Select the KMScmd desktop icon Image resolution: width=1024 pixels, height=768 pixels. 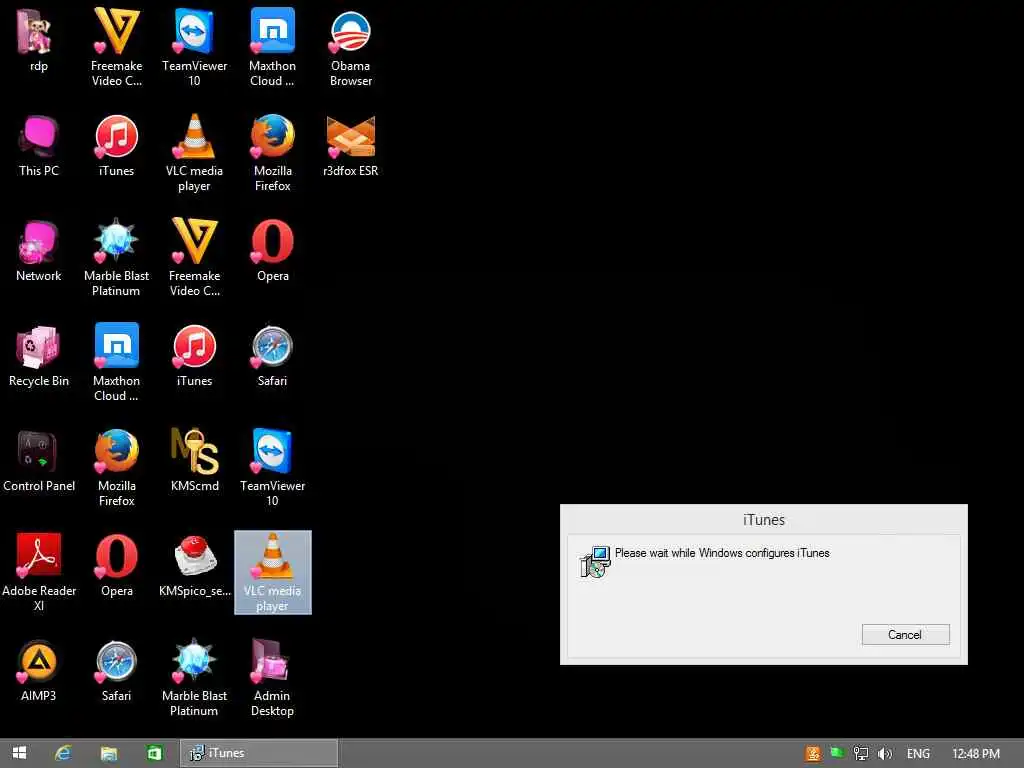[x=195, y=461]
